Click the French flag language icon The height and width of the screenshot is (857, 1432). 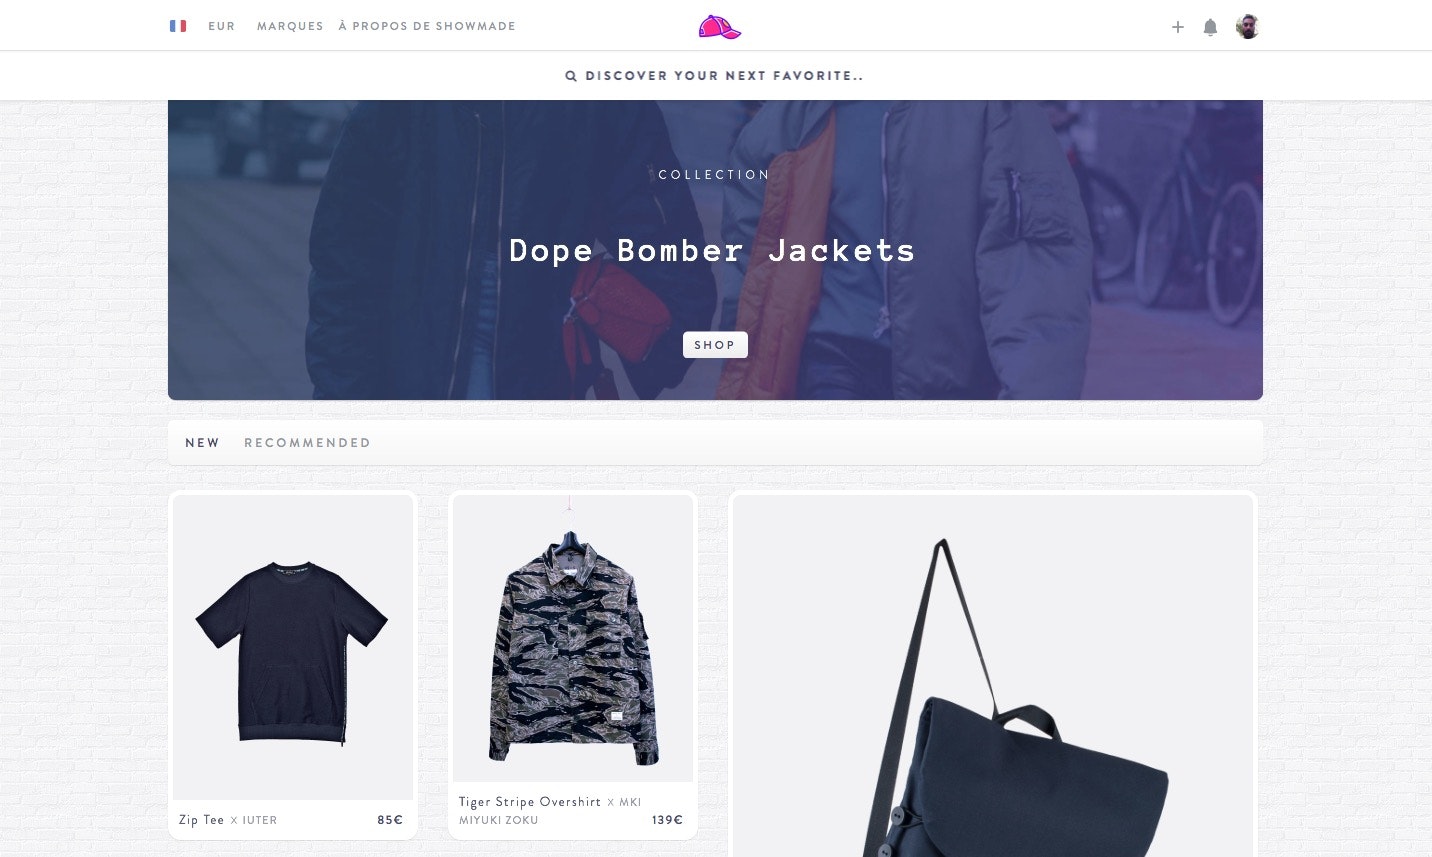coord(178,26)
